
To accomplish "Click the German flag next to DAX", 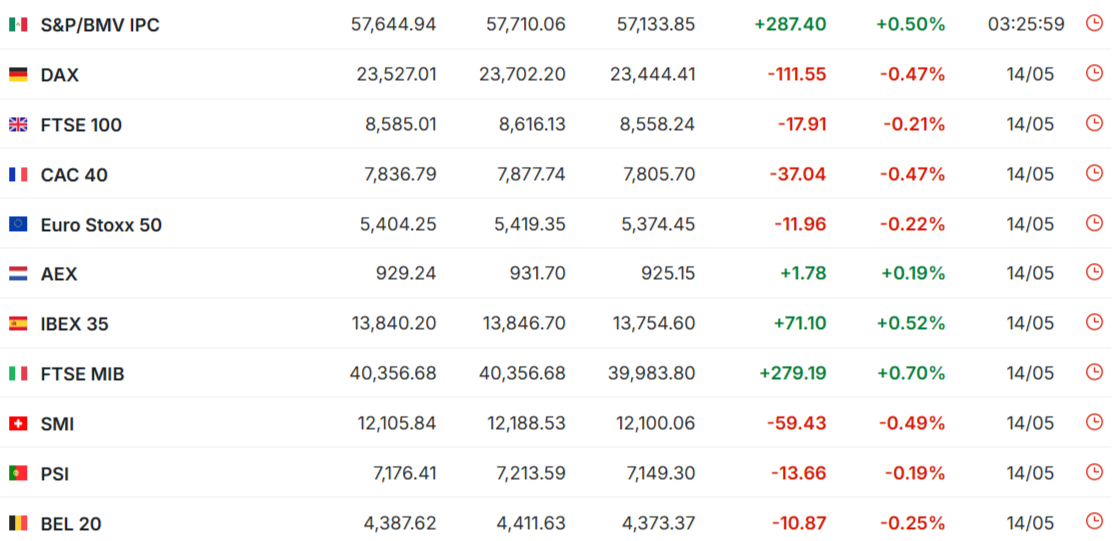I will [18, 74].
